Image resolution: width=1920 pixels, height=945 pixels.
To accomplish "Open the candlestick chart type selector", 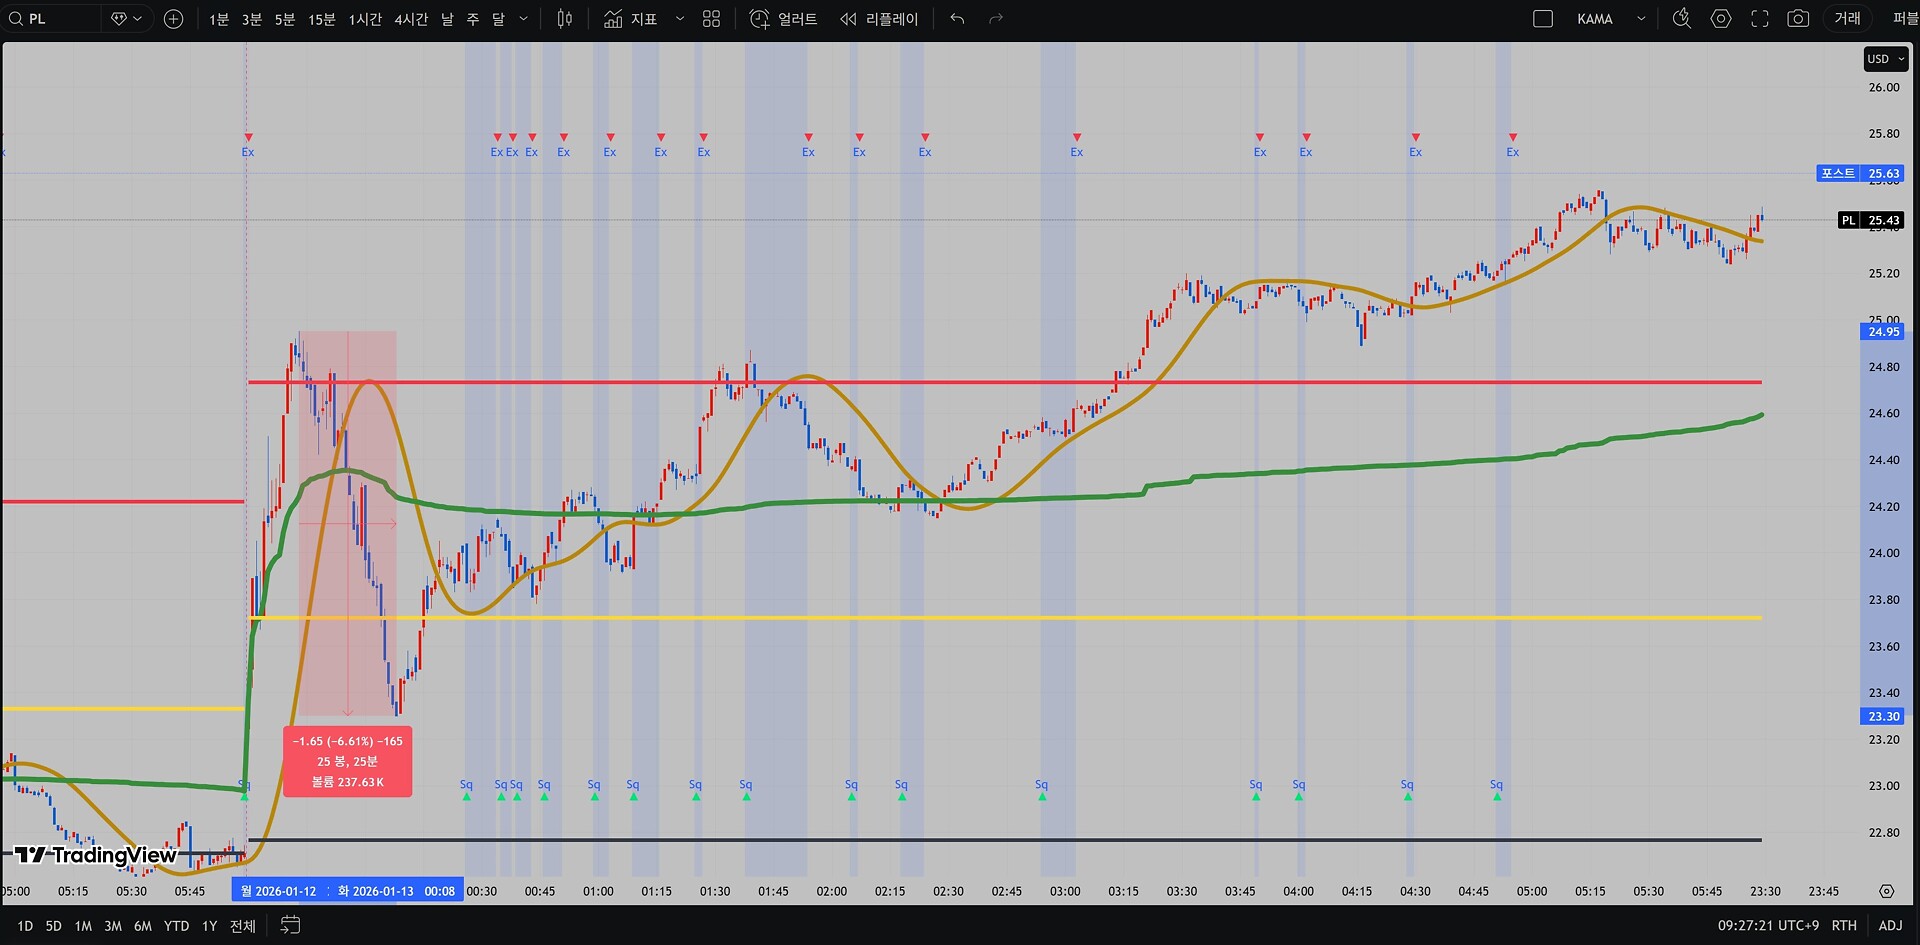I will pos(565,19).
